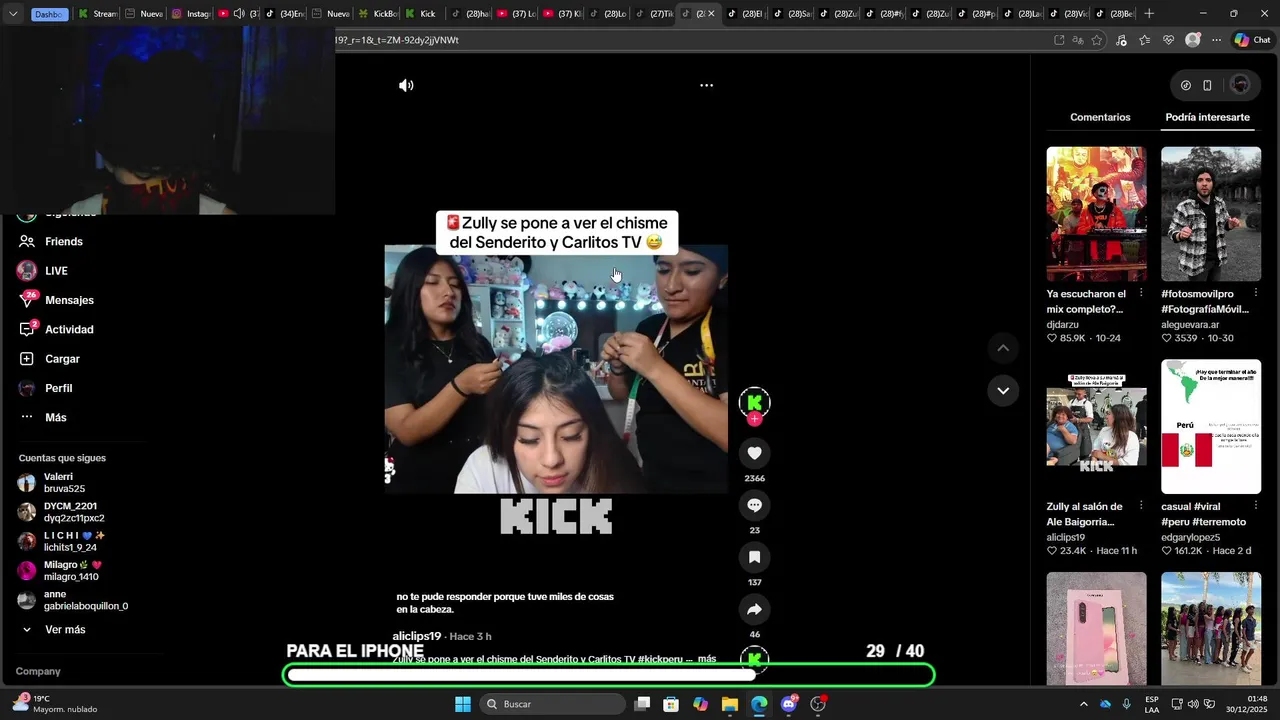Switch to the Instag browser tab
This screenshot has width=1280, height=720.
[x=191, y=14]
